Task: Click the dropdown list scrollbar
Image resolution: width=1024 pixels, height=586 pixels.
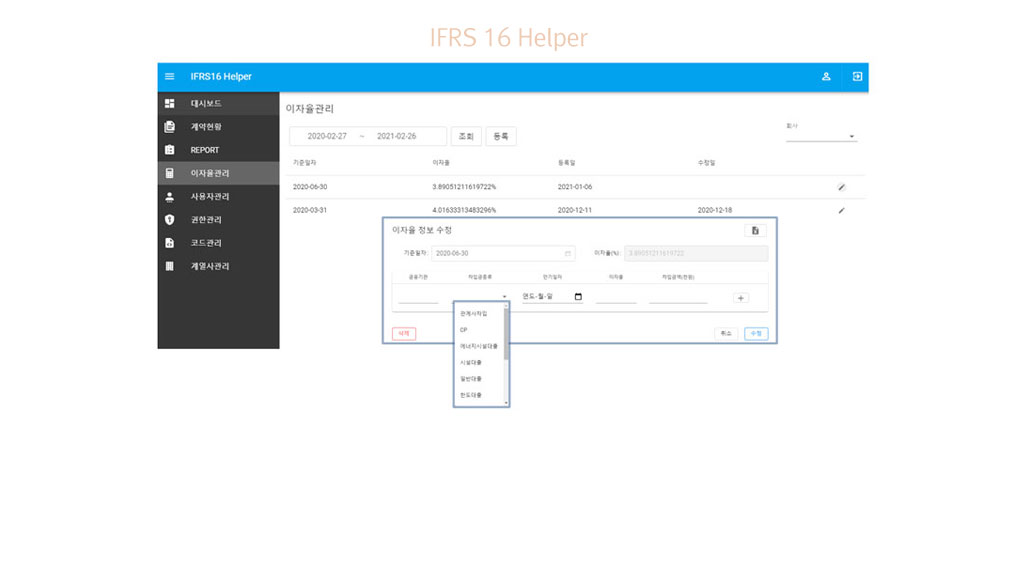Action: click(x=506, y=335)
